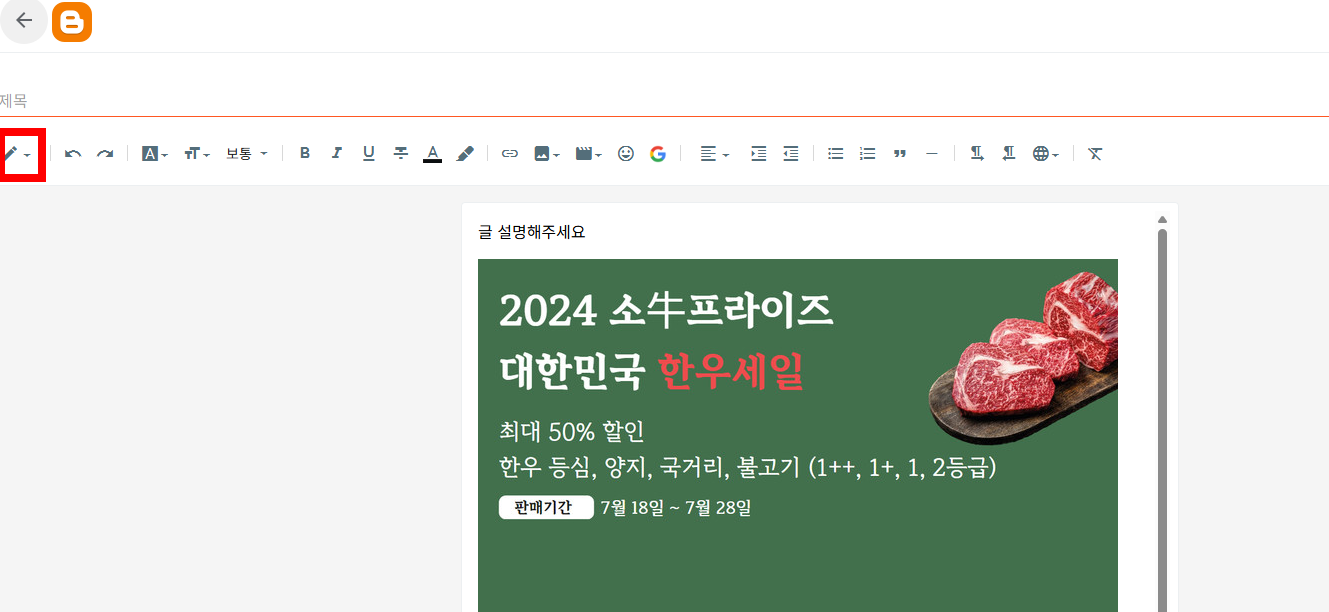Open the insert video menu
This screenshot has width=1329, height=612.
588,154
